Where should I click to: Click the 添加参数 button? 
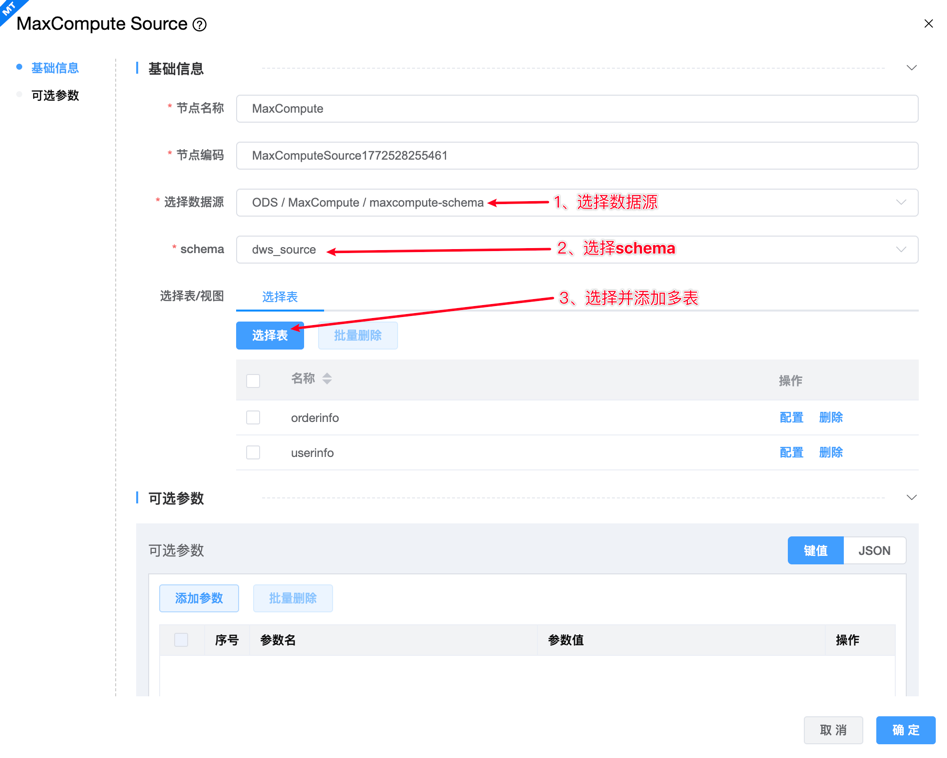click(x=199, y=598)
